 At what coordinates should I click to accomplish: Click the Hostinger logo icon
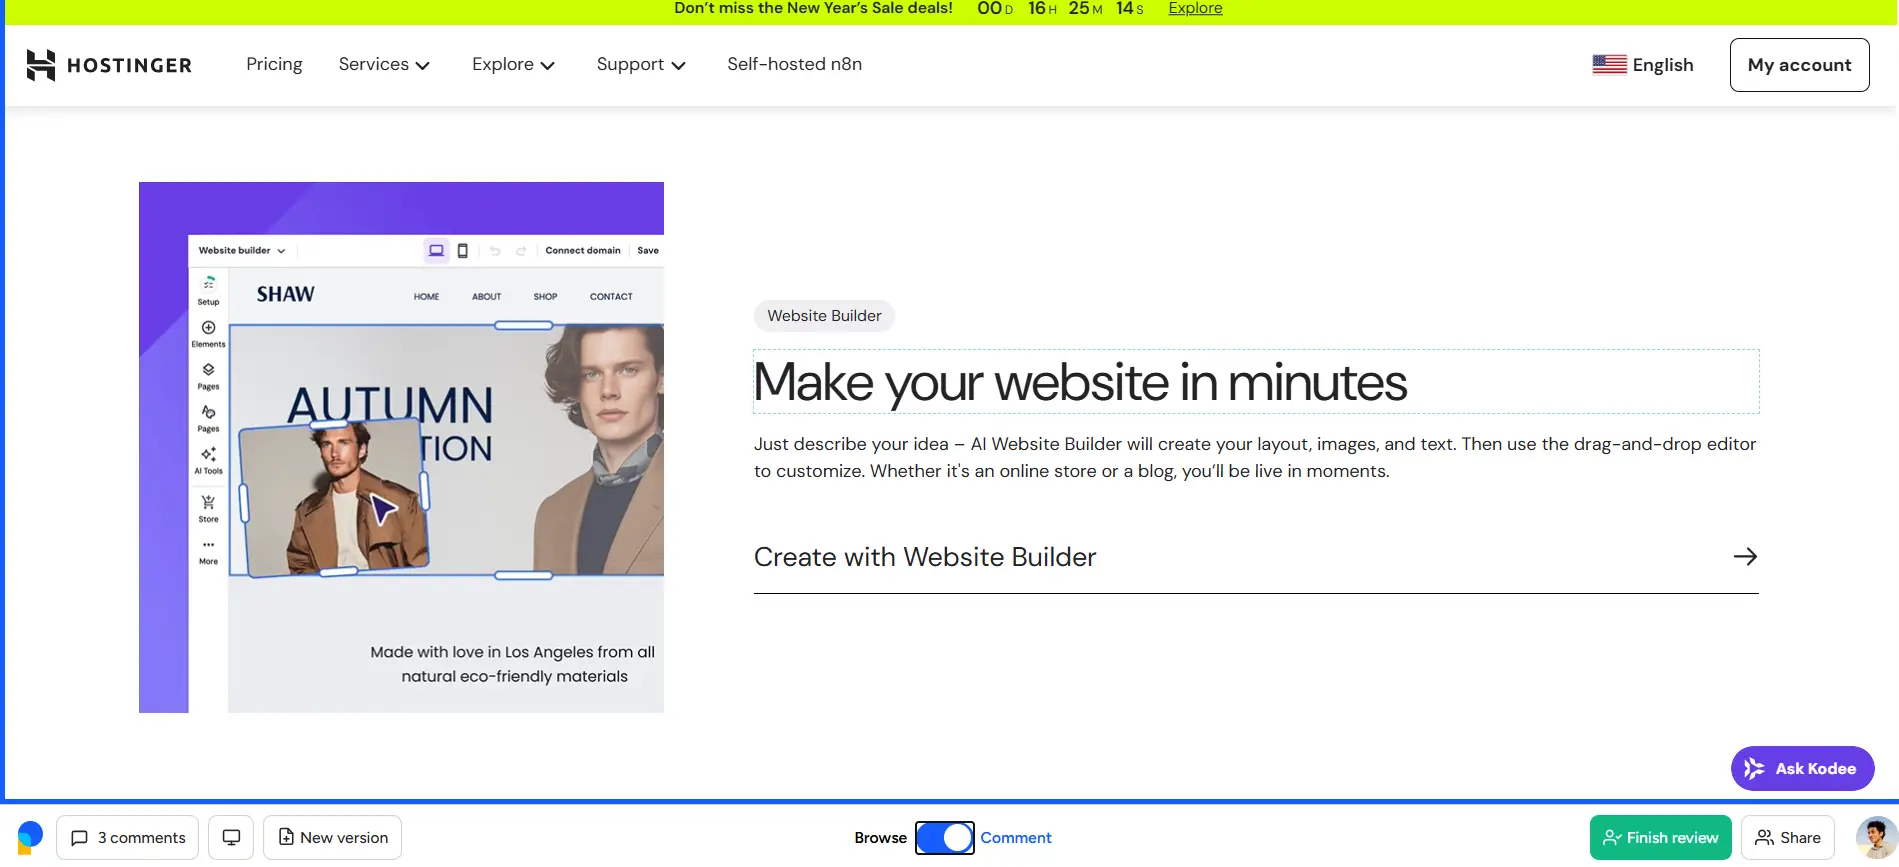point(41,65)
